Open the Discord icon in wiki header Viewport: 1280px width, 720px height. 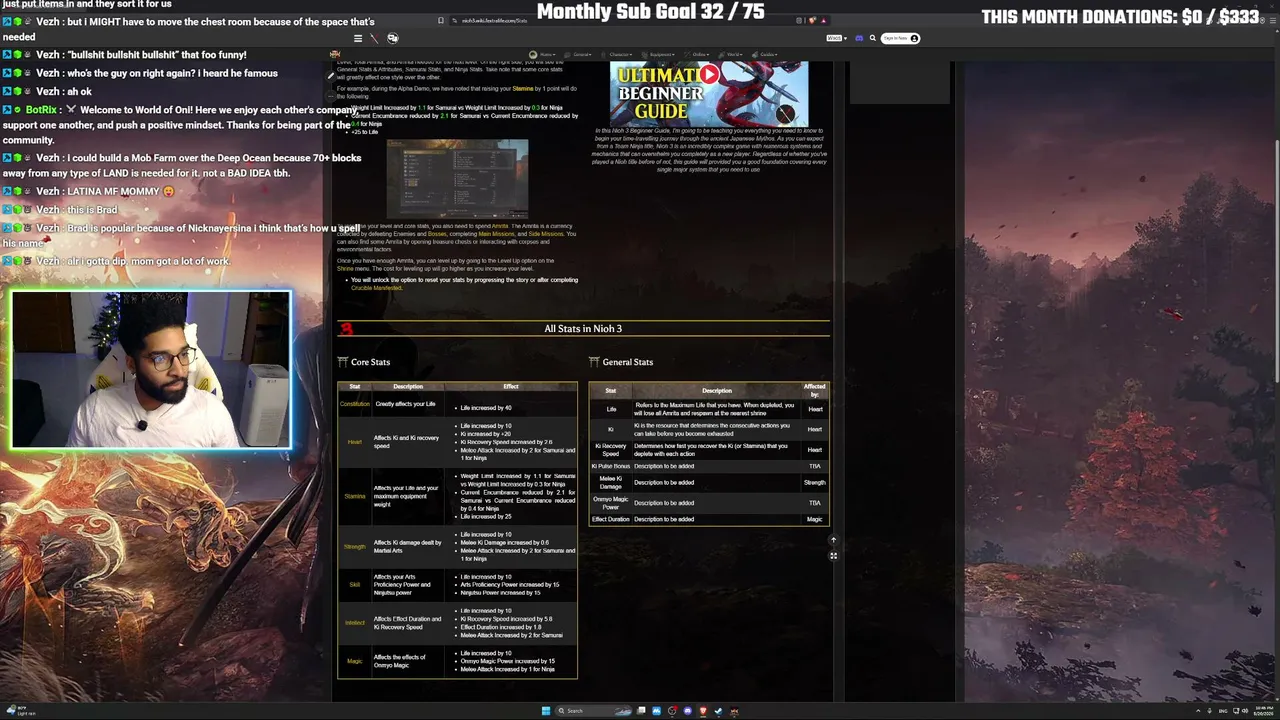(x=859, y=38)
